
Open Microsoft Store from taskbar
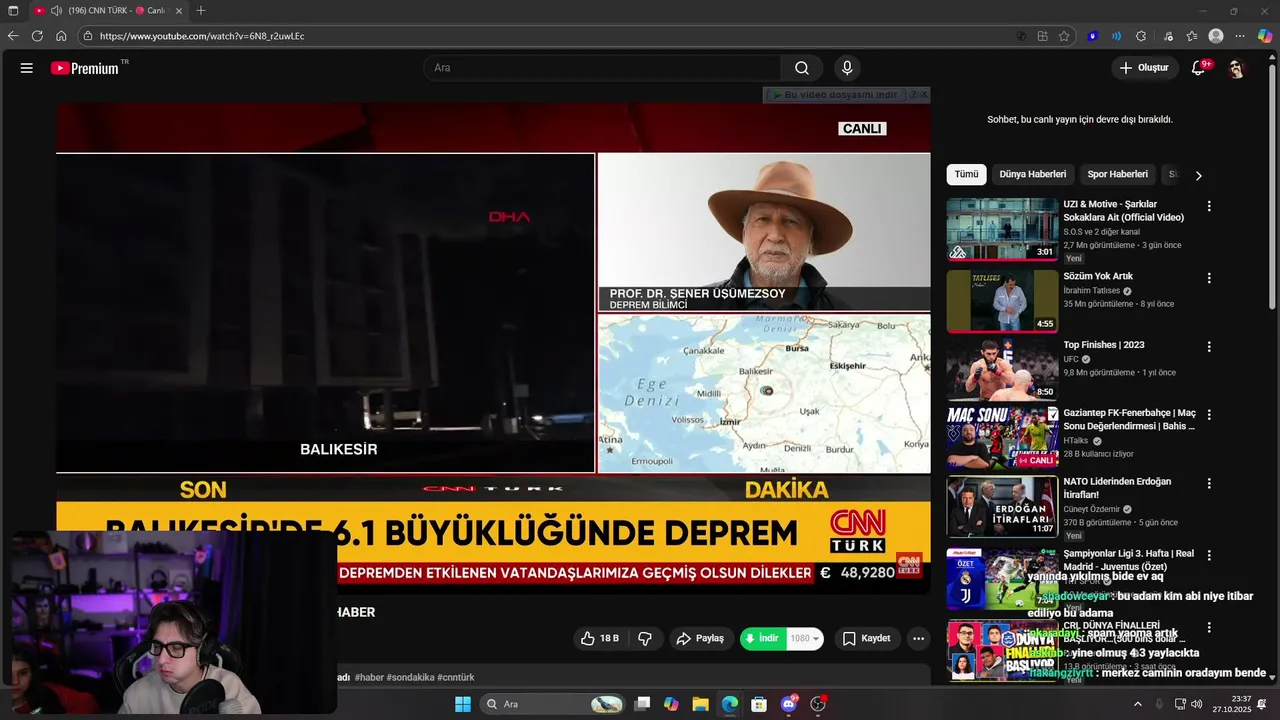click(759, 704)
